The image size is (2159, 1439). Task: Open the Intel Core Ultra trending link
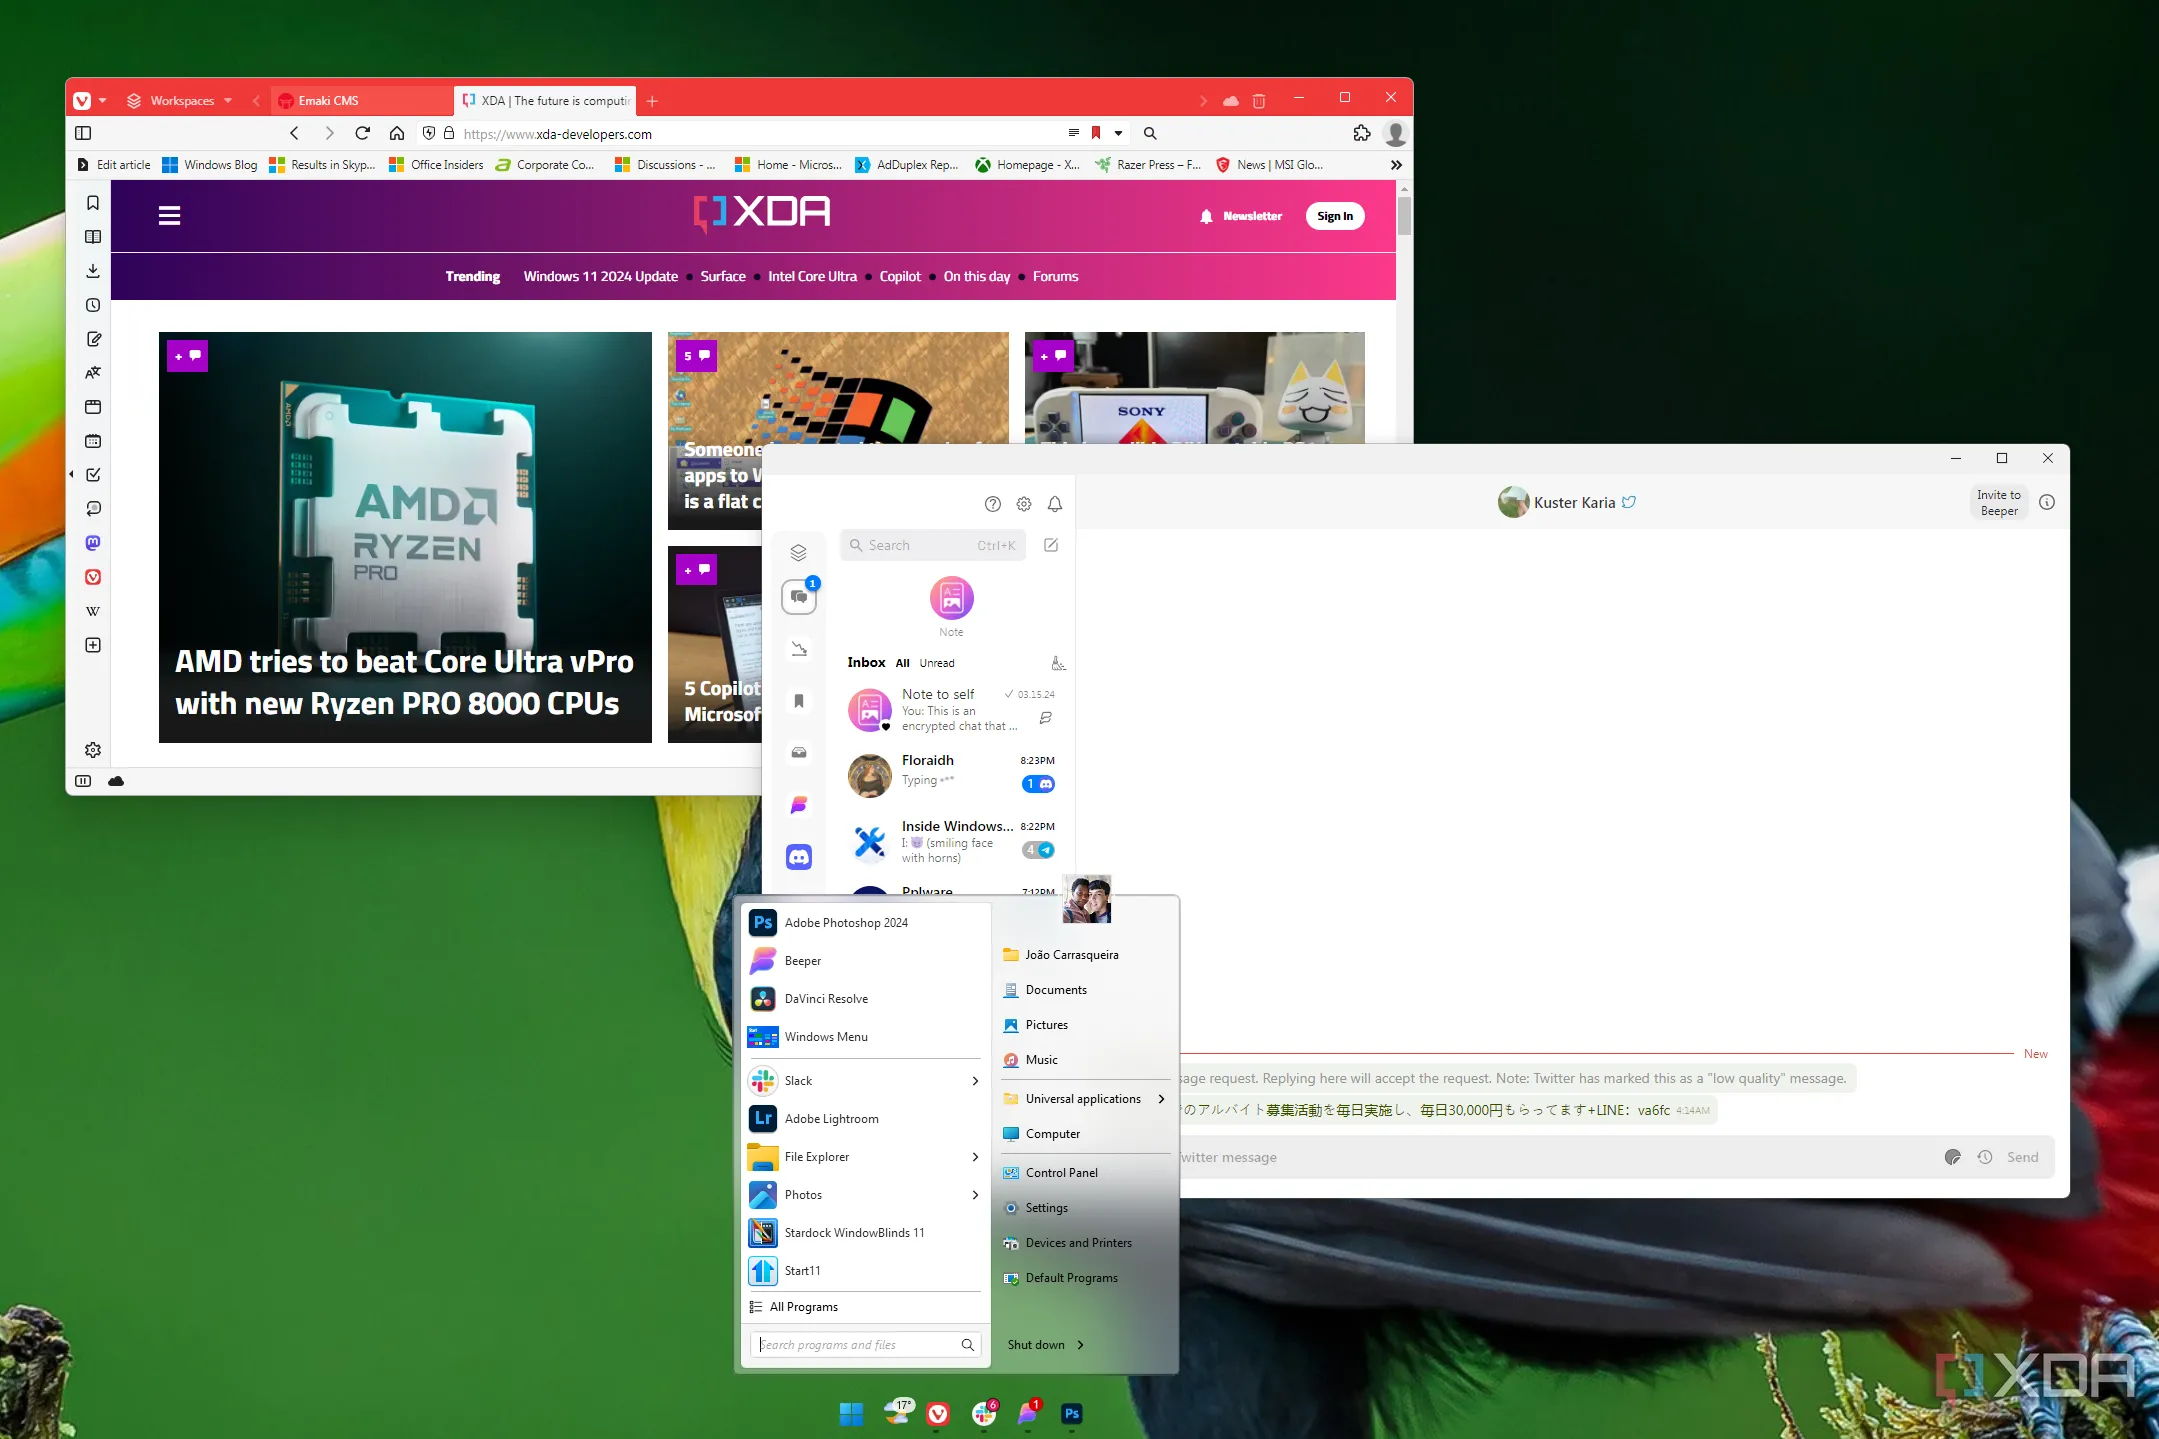pyautogui.click(x=812, y=277)
